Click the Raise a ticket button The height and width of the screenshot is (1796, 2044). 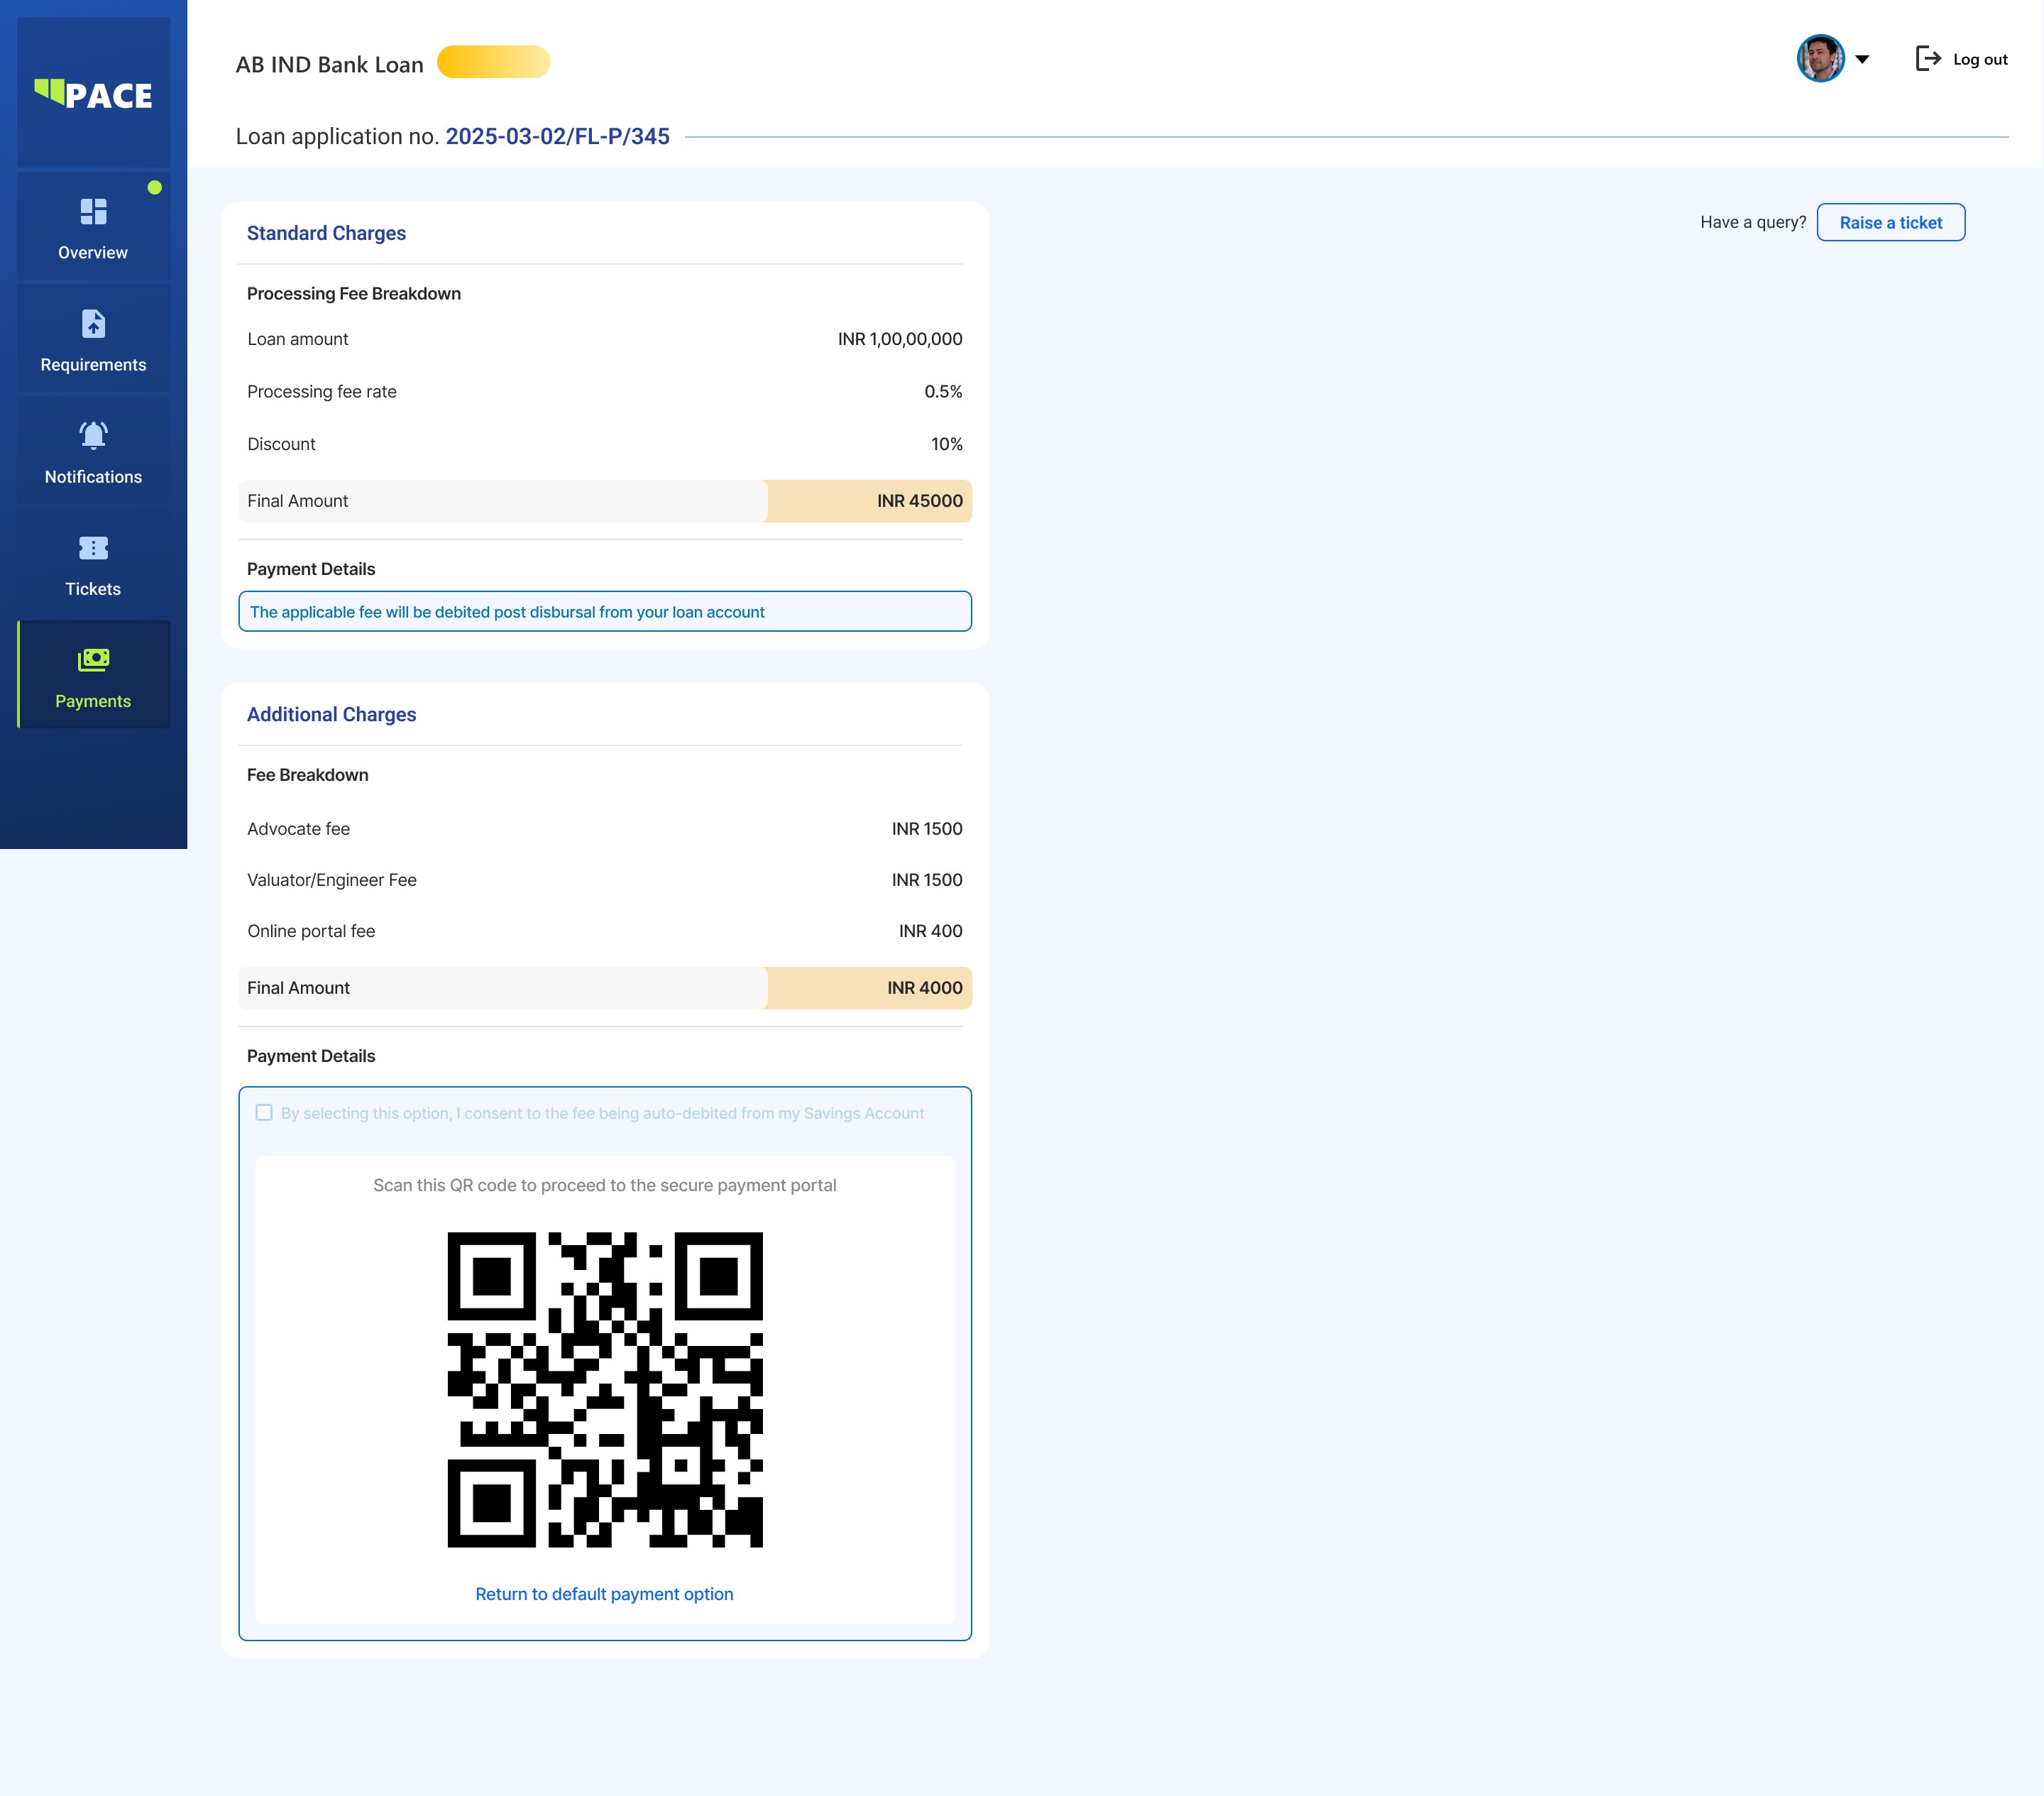click(1890, 222)
